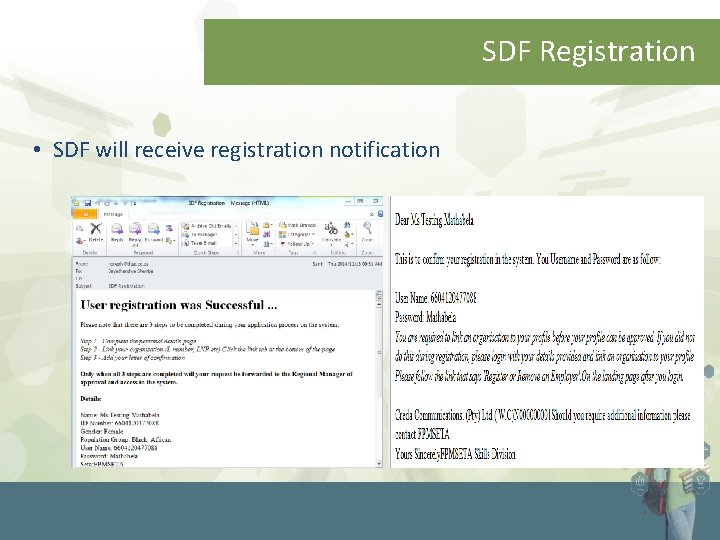Open the More respond options dropdown
720x540 pixels.
[170, 241]
